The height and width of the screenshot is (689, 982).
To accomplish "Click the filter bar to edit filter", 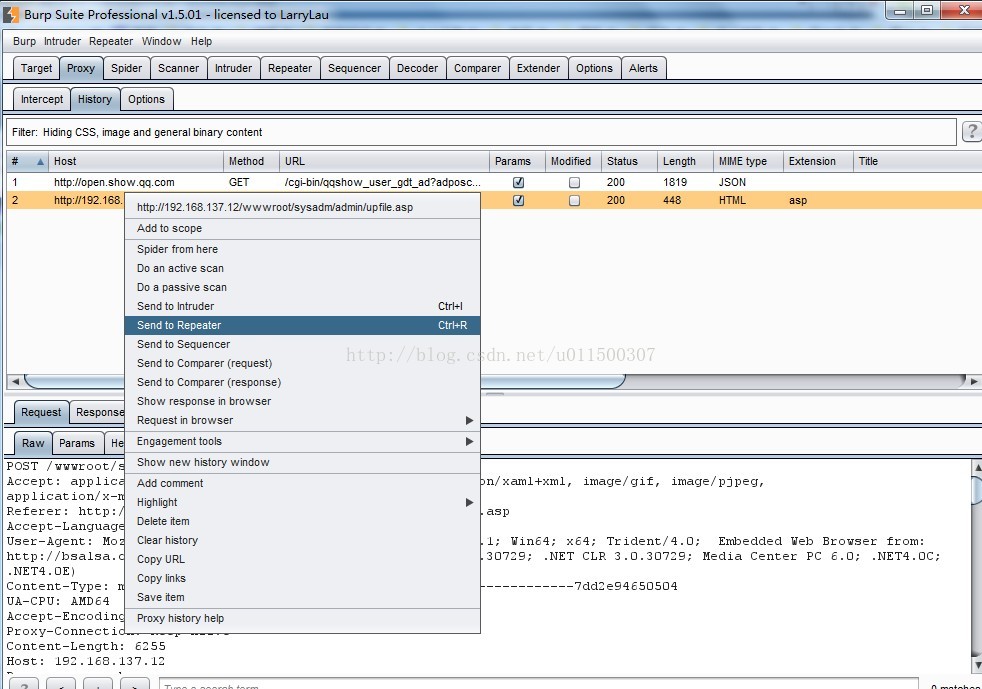I will coord(481,132).
